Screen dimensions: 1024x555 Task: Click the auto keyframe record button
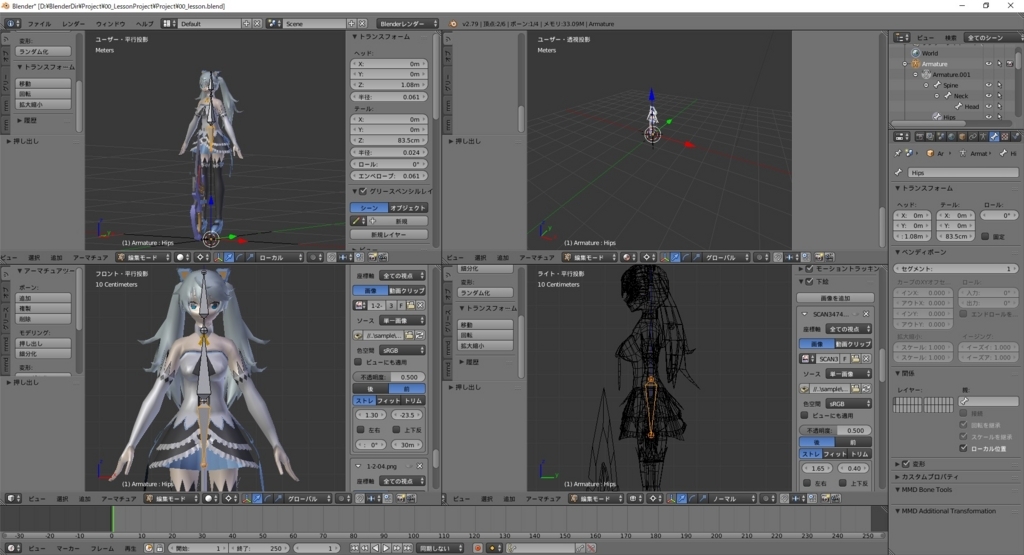(x=477, y=548)
